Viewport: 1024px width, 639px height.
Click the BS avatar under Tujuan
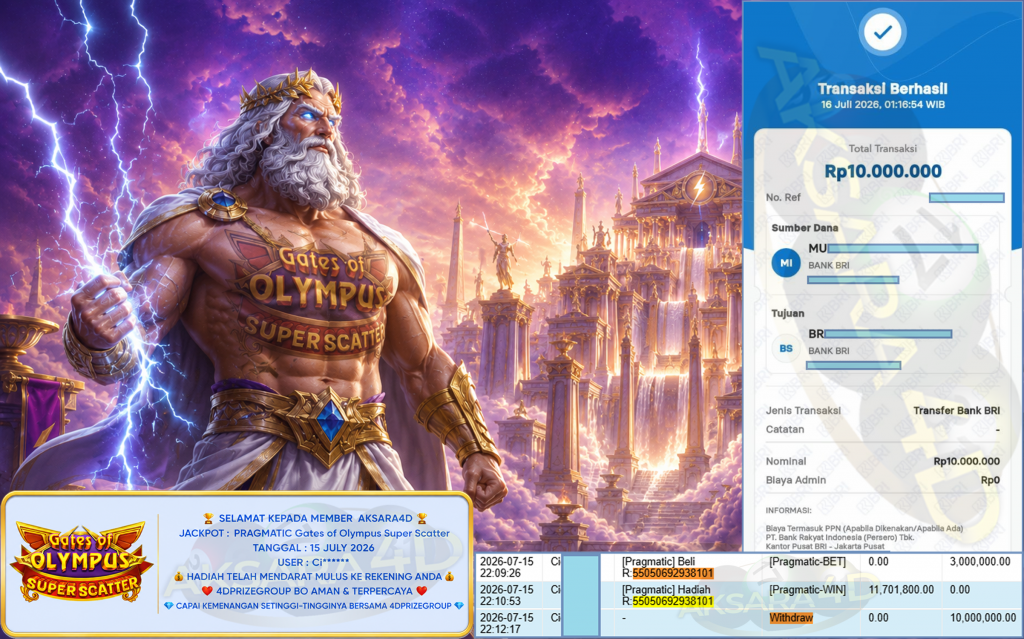(x=786, y=348)
